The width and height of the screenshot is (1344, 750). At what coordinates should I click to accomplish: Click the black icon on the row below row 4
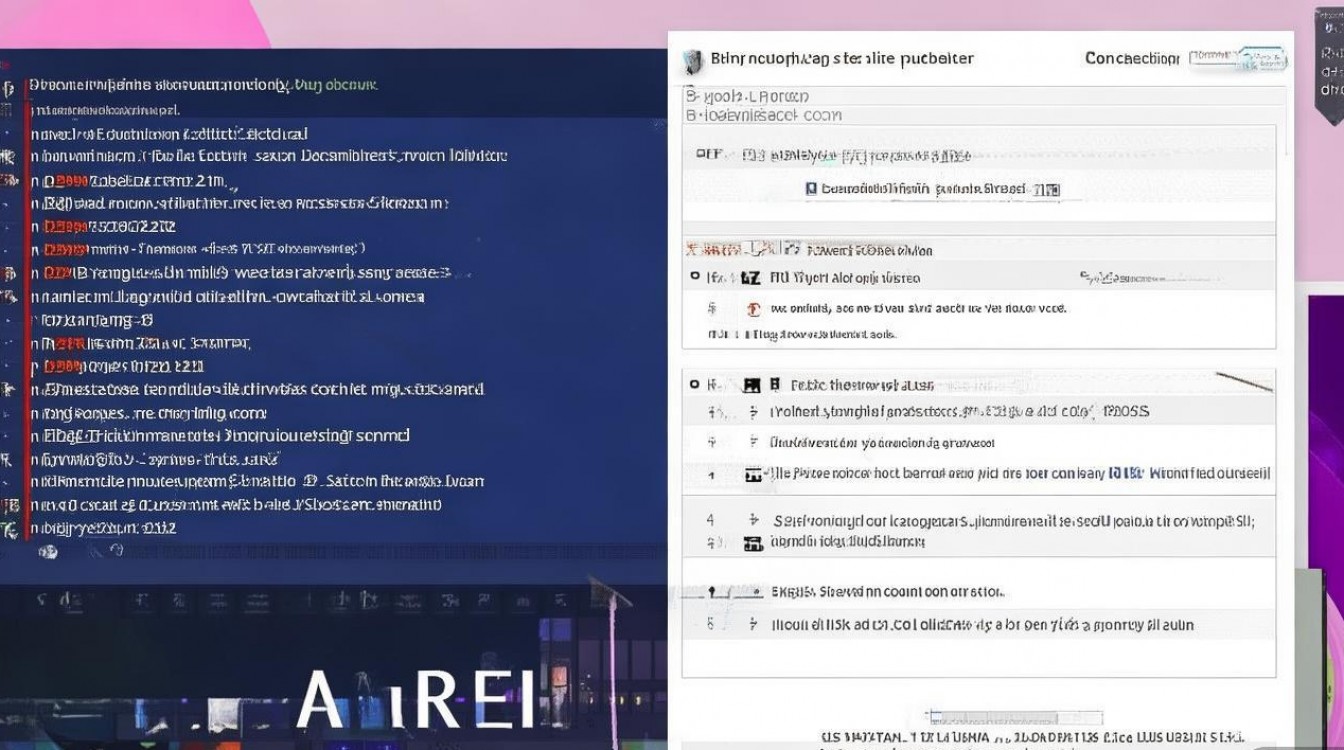point(753,544)
